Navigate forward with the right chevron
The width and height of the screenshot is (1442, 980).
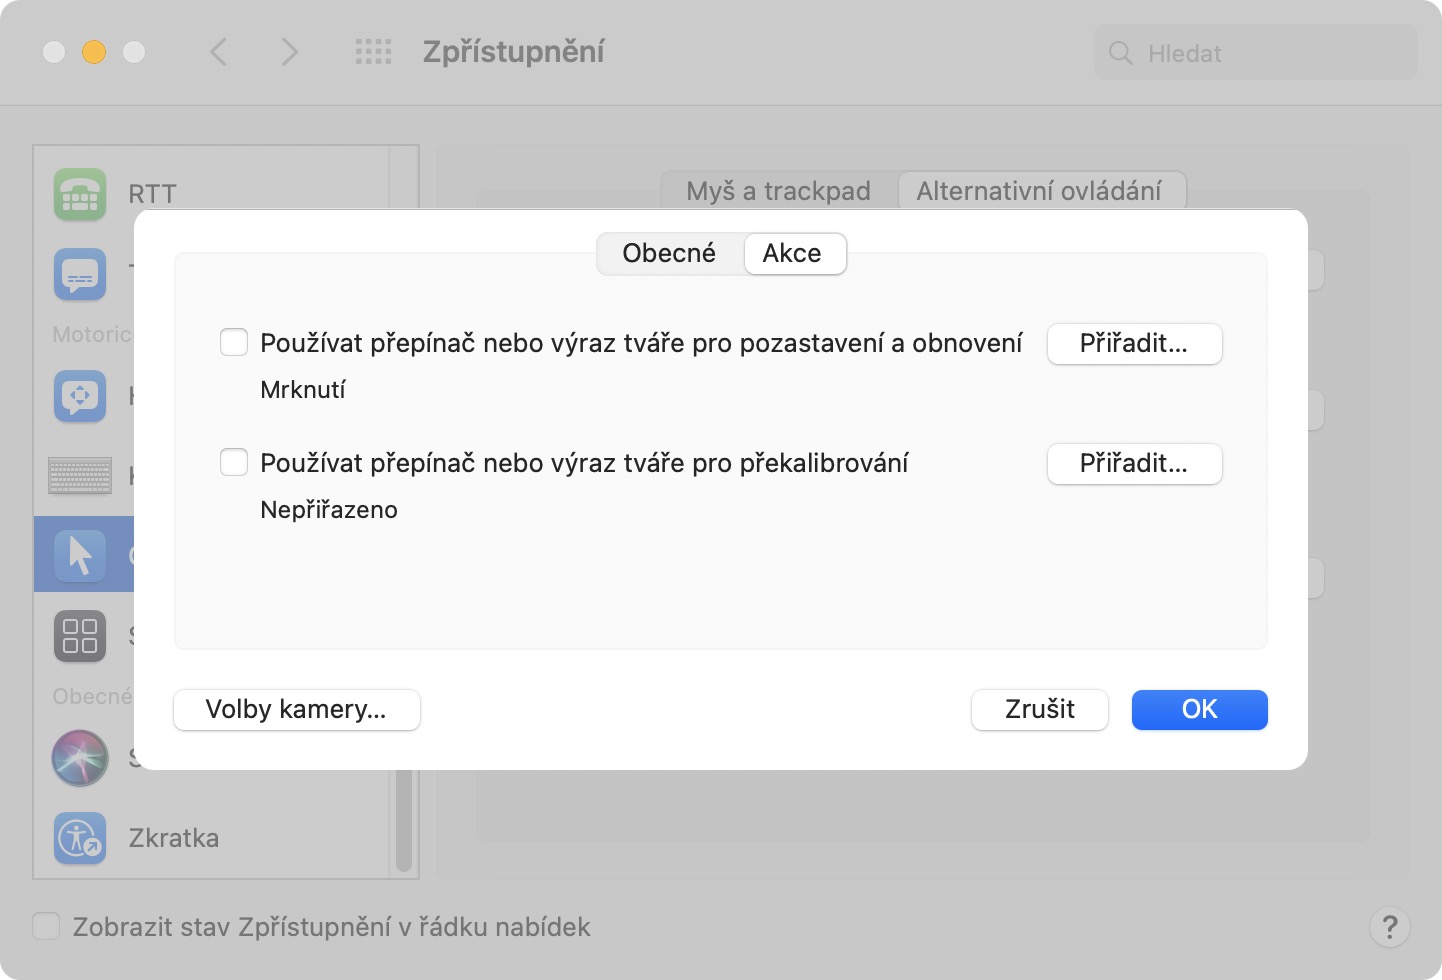(289, 52)
